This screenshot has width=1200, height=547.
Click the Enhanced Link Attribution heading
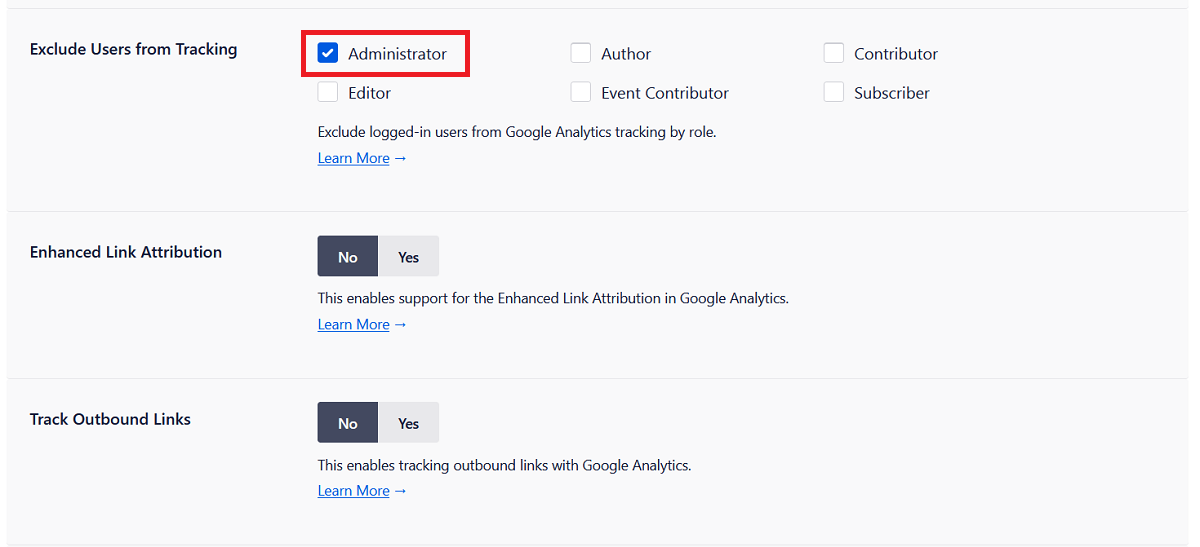126,252
